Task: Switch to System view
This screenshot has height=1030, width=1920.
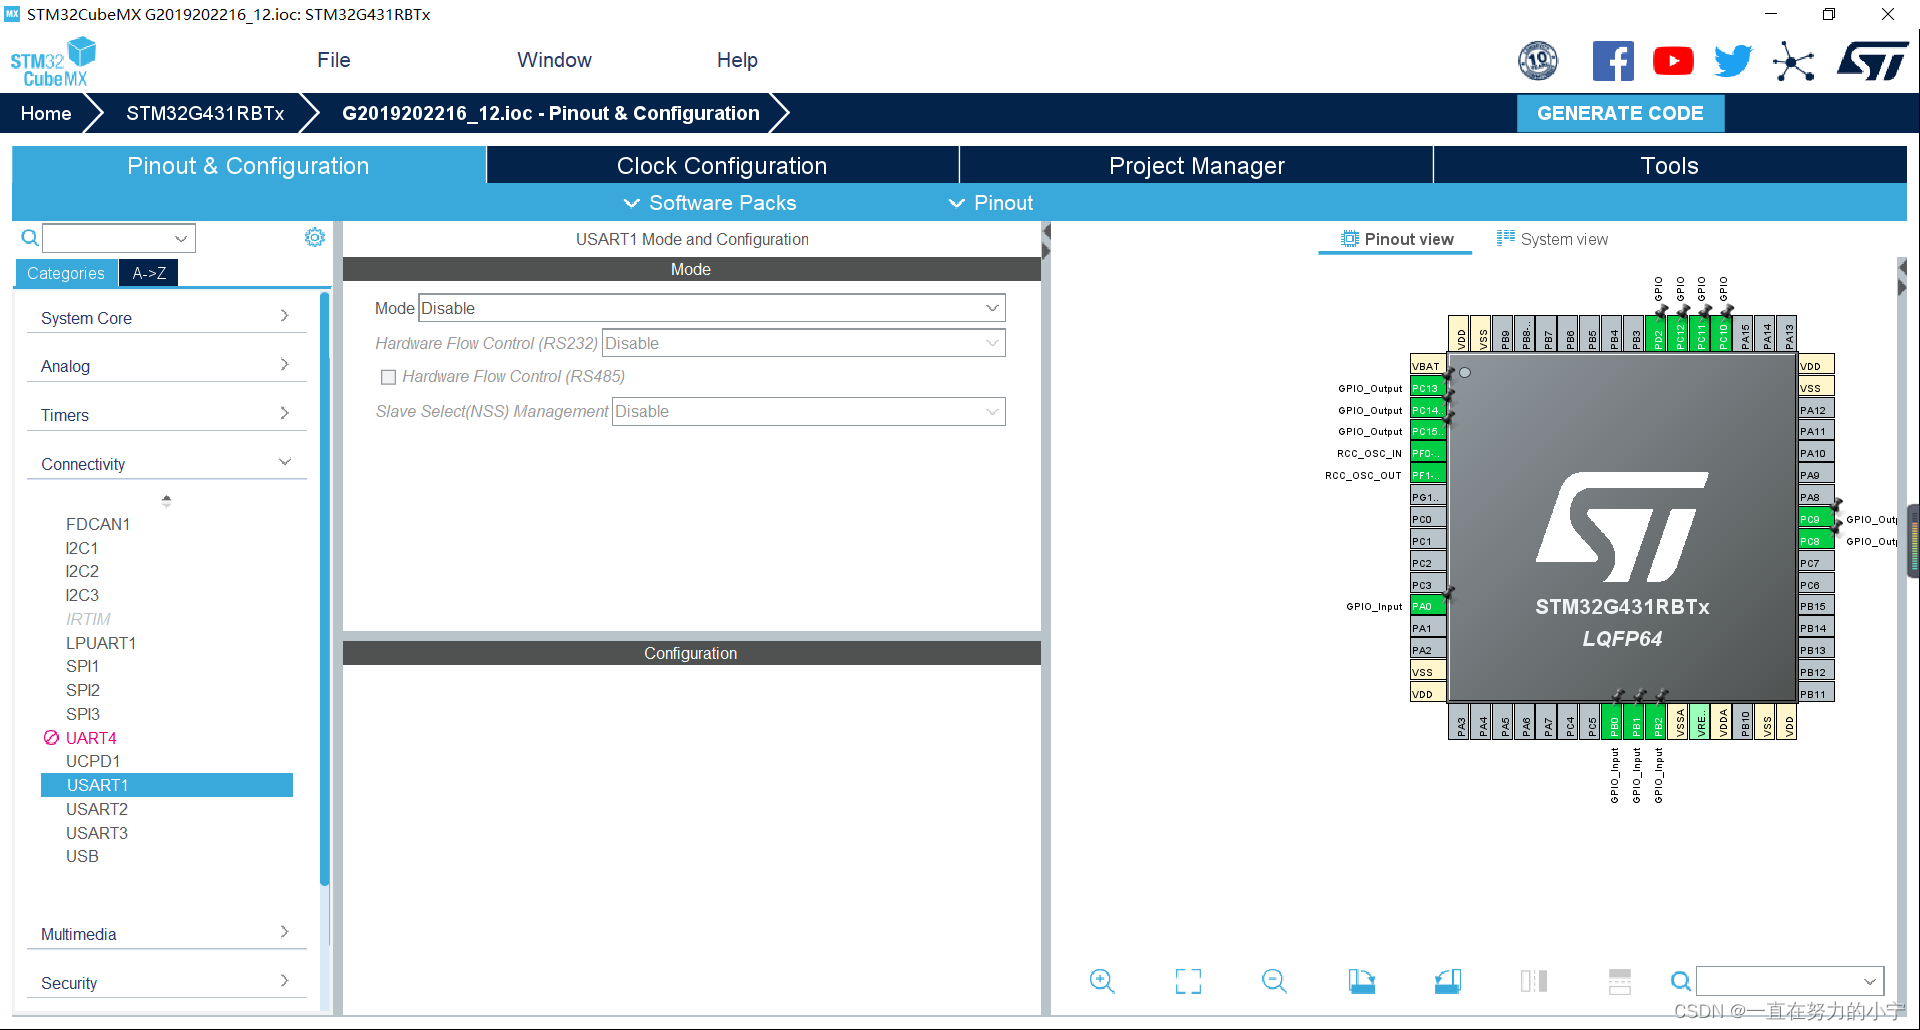Action: pyautogui.click(x=1552, y=239)
